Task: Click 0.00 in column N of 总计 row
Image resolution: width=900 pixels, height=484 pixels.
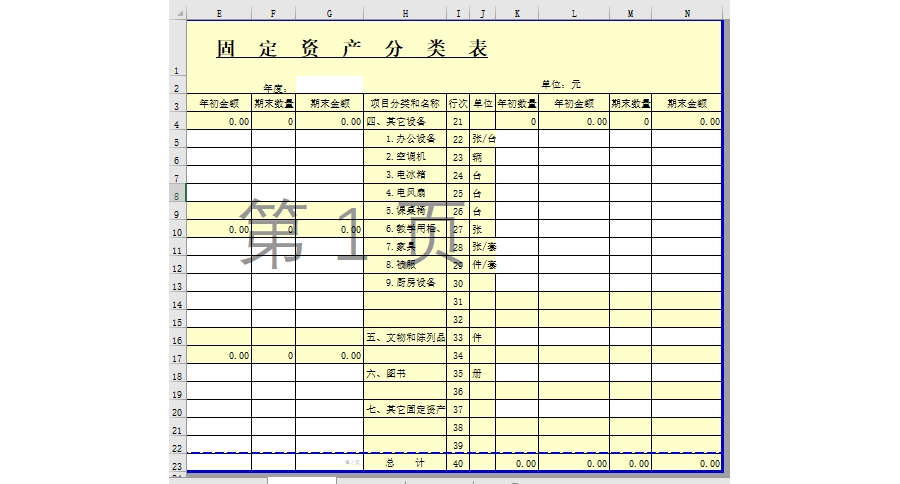Action: point(687,463)
